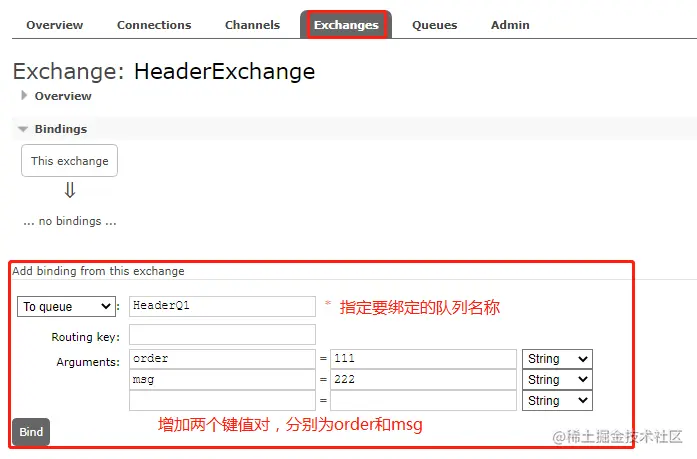Viewport: 697px width, 459px height.
Task: Open the String type dropdown for order
Action: [x=557, y=359]
